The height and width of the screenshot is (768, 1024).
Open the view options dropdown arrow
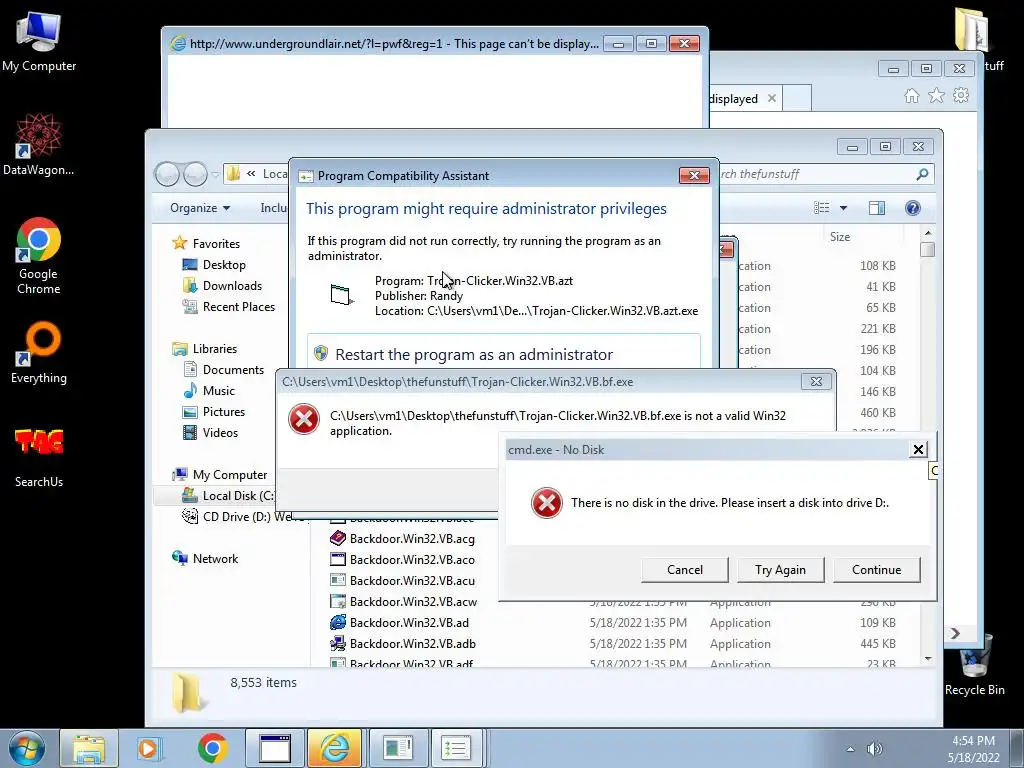point(843,208)
